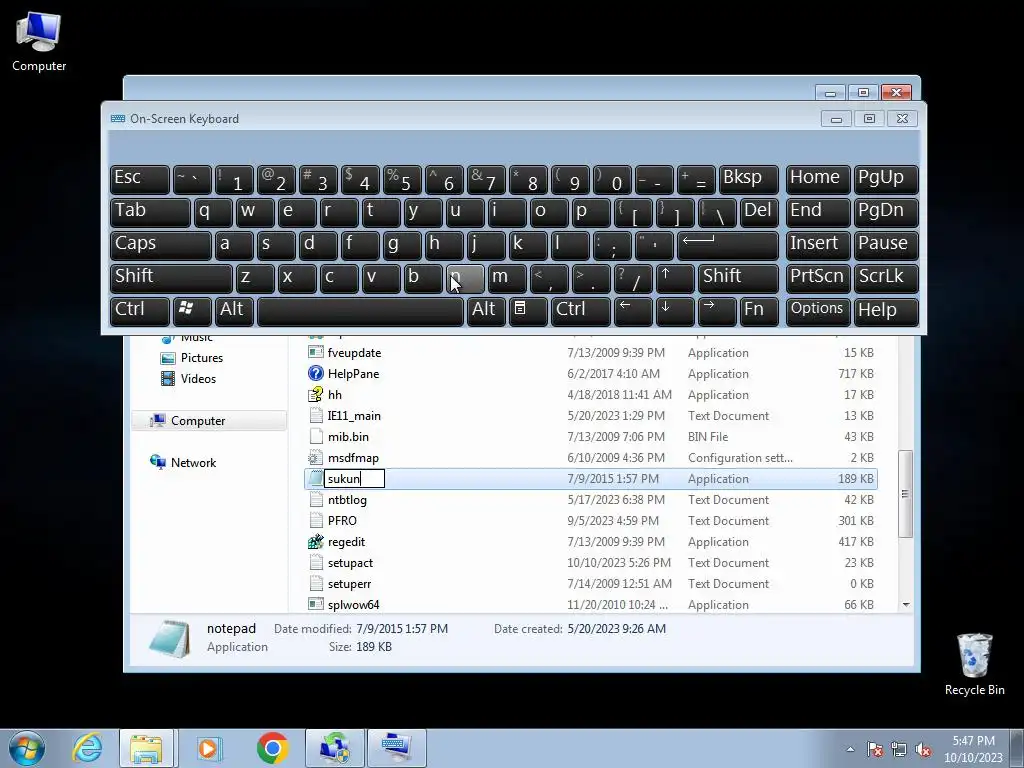The image size is (1024, 768).
Task: Select the fveupdate application file
Action: (354, 353)
